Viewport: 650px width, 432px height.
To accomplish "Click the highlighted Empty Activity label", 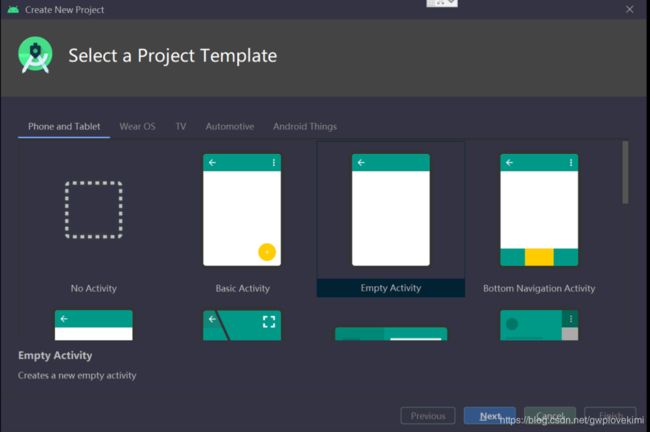I will pos(391,288).
